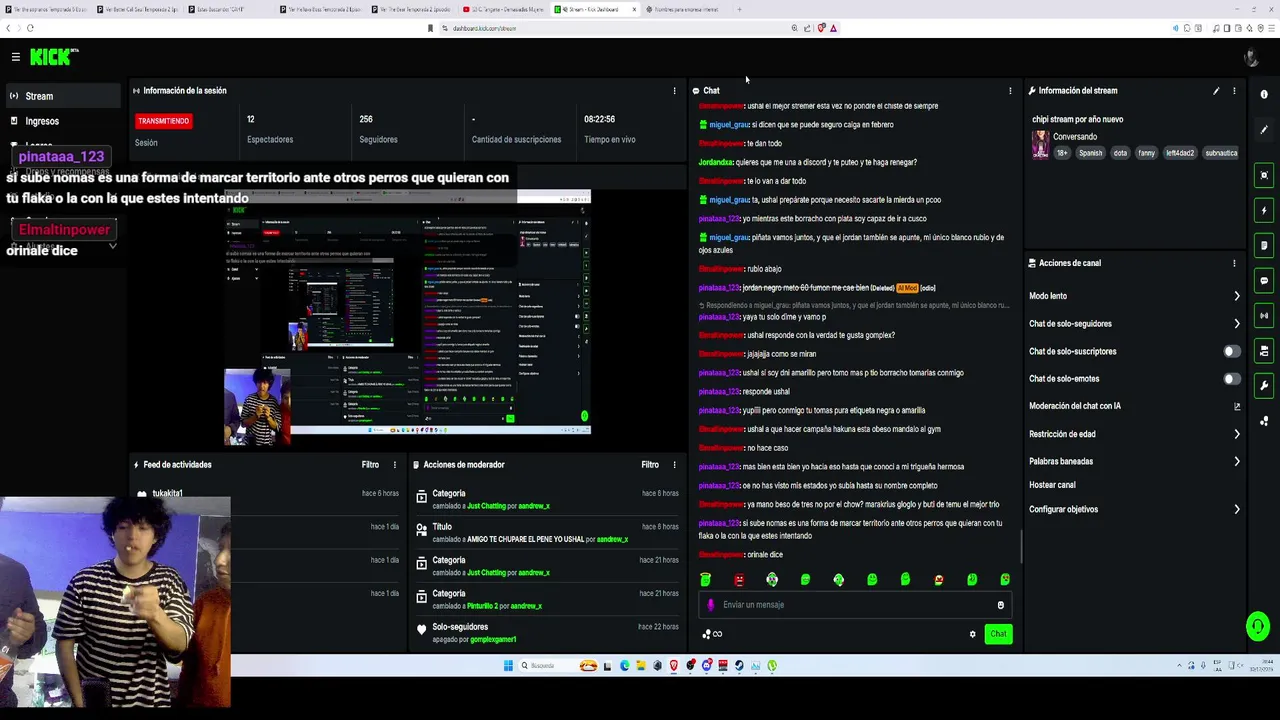Click the channel points infinity icon
This screenshot has height=720, width=1280.
coord(712,634)
